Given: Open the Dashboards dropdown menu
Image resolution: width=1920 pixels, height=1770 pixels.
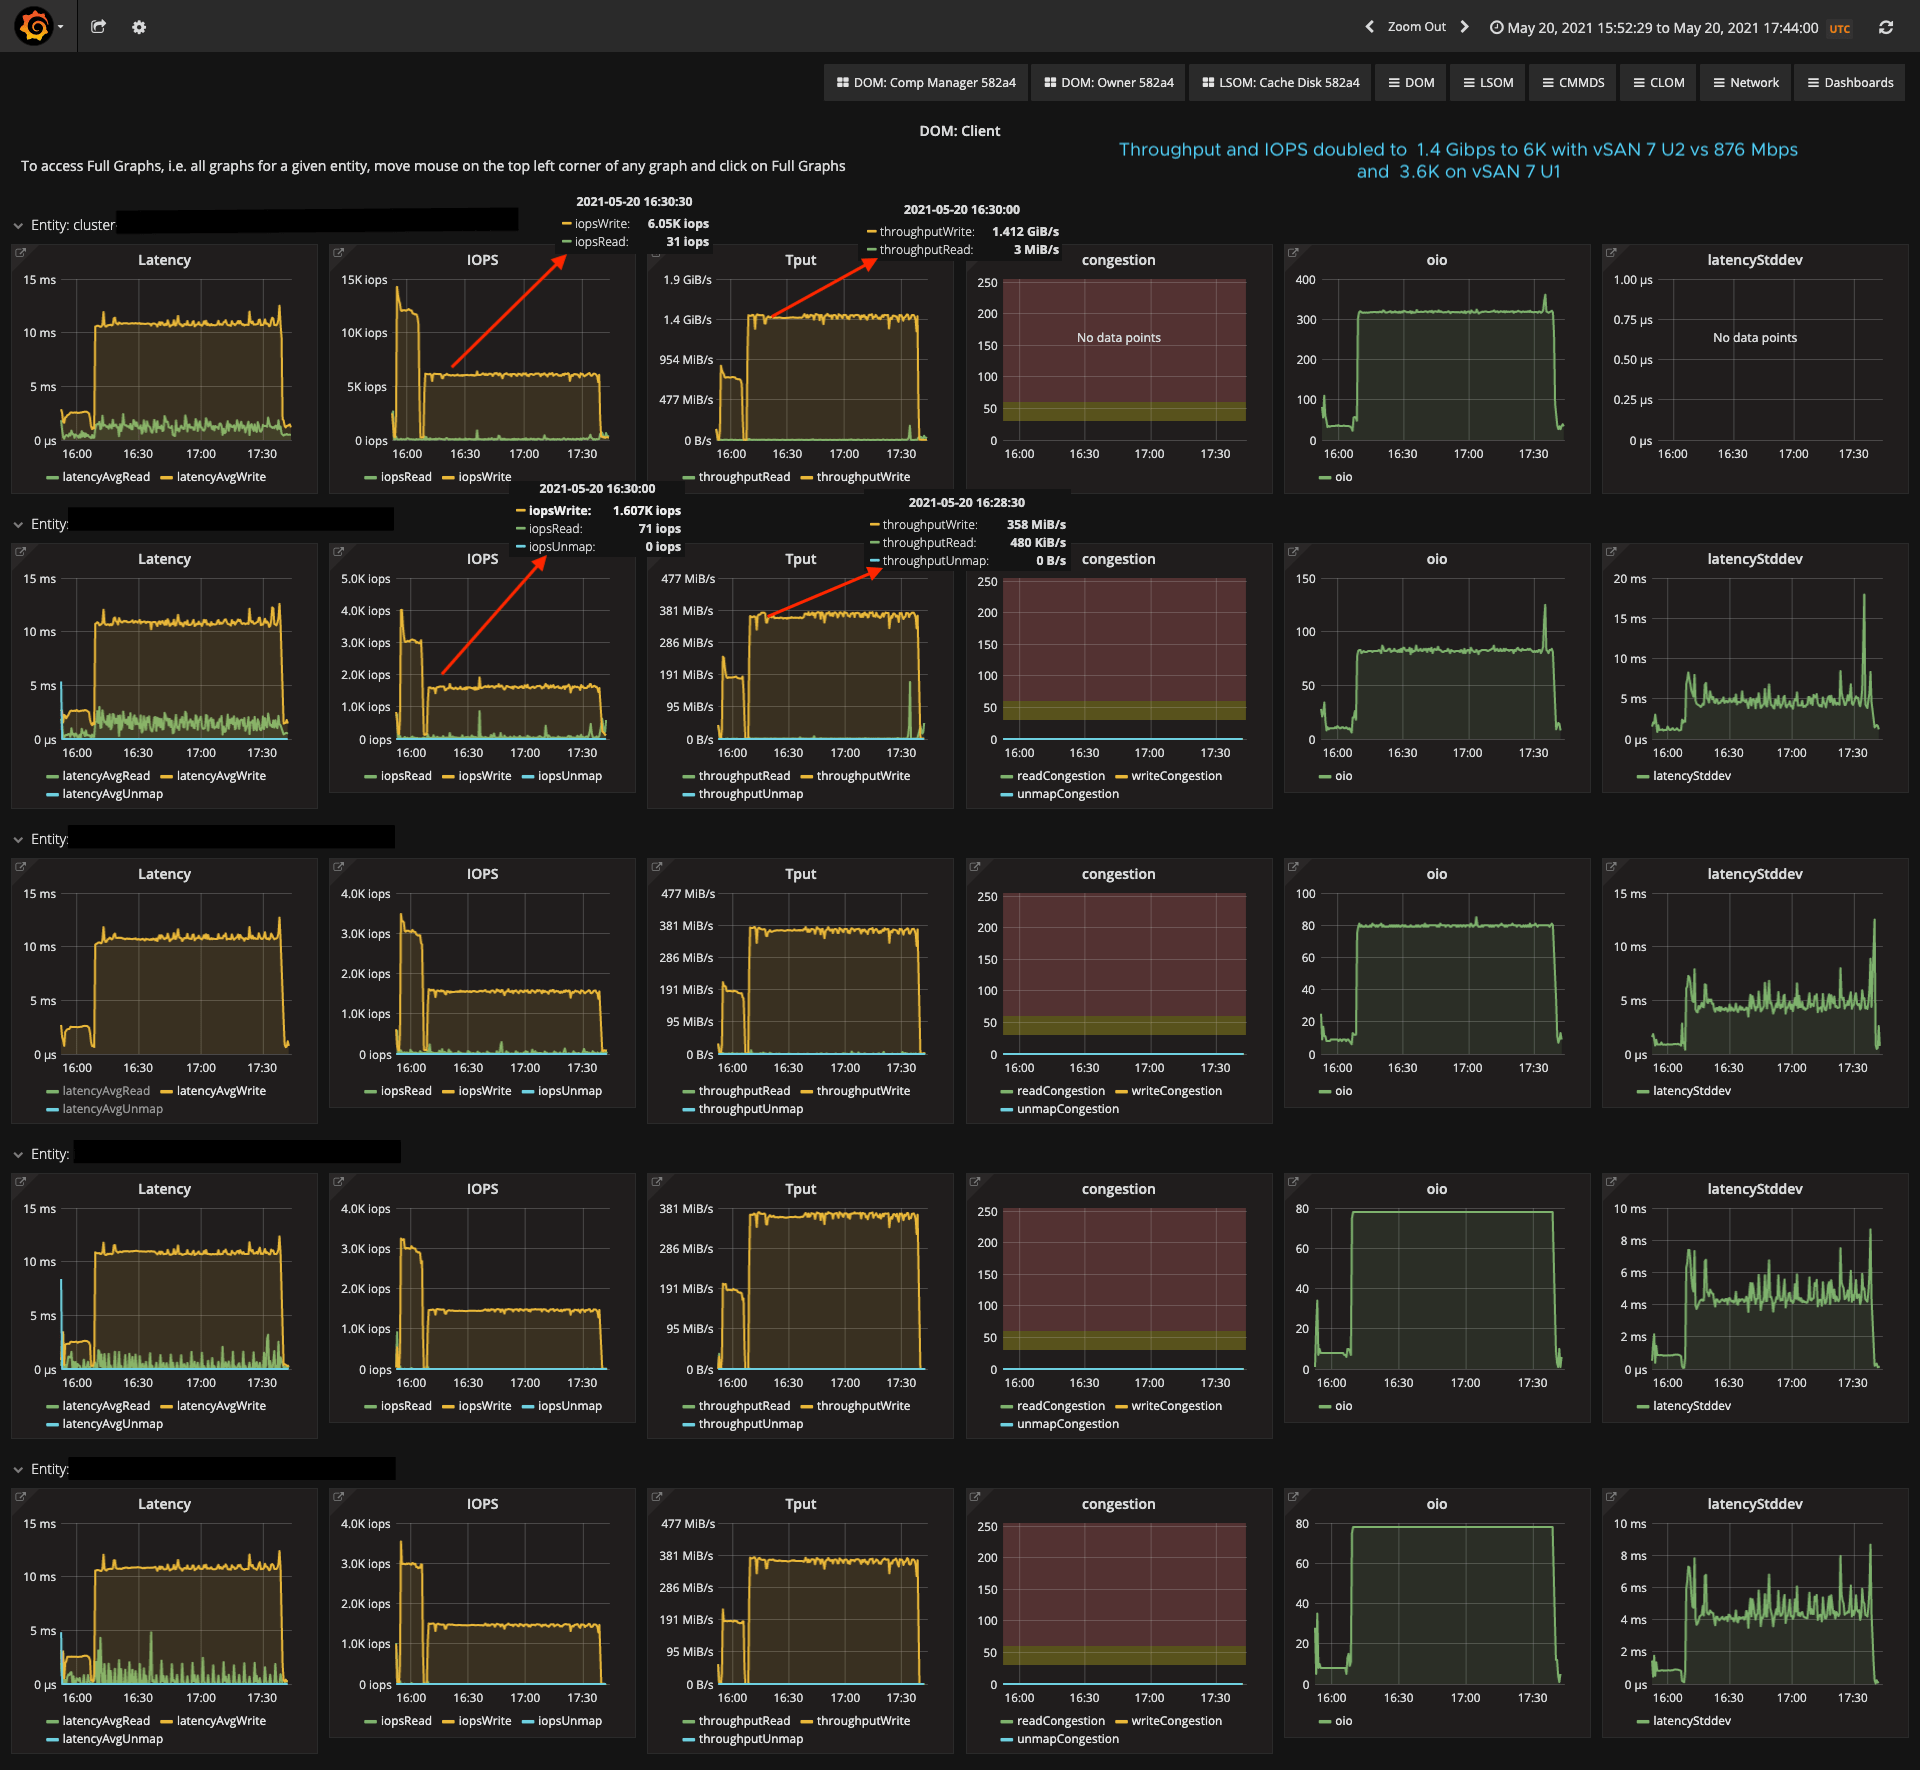Looking at the screenshot, I should click(x=1850, y=83).
